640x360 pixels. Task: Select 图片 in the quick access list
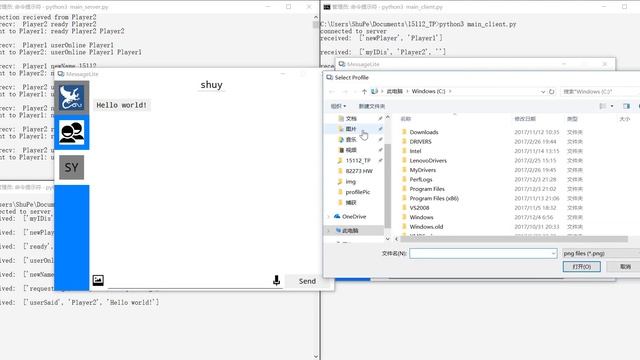coord(351,129)
